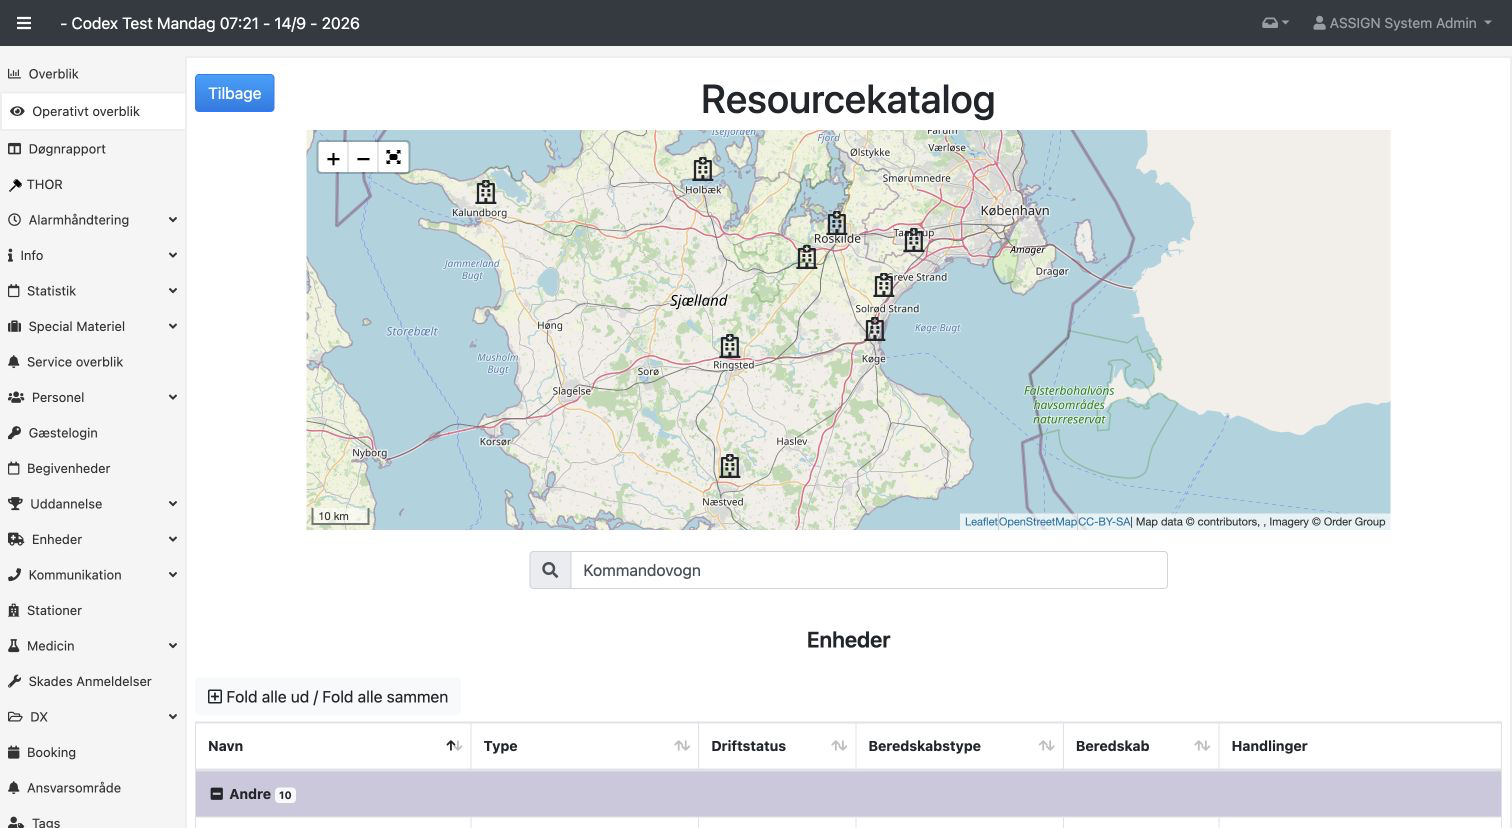This screenshot has height=828, width=1512.
Task: Click the Resourcekatalog page title
Action: point(848,99)
